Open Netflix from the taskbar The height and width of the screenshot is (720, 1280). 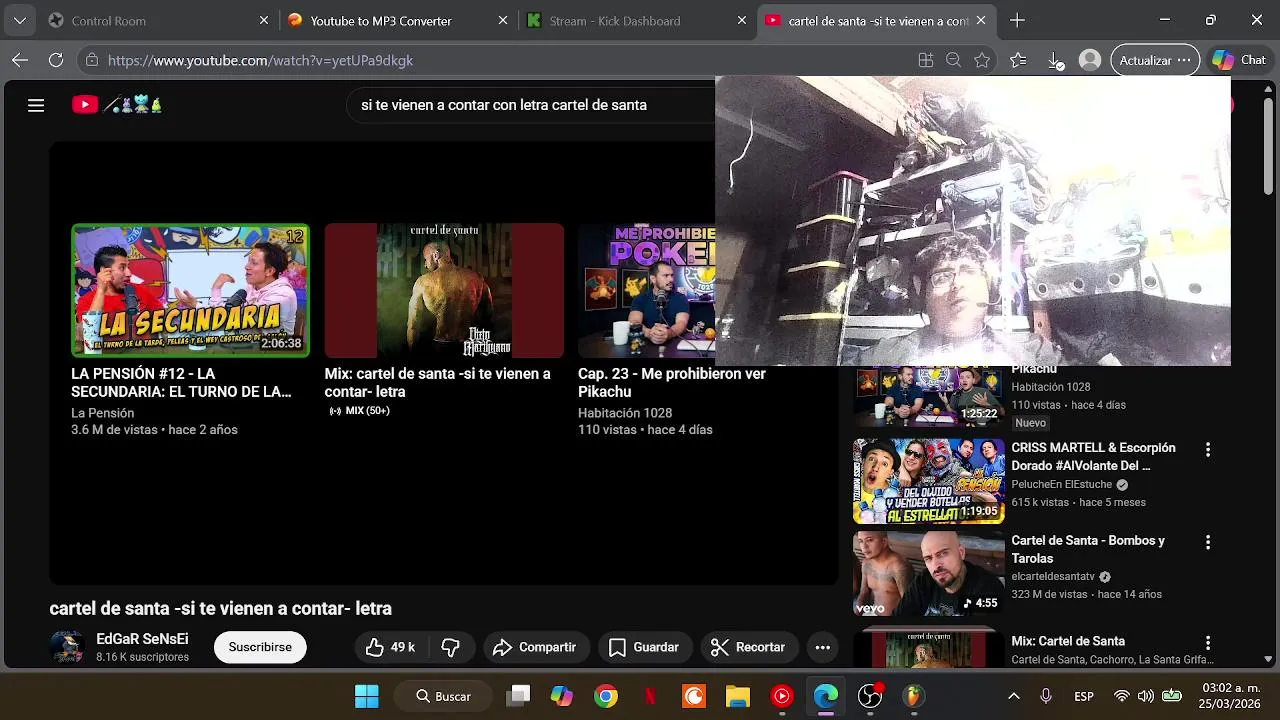click(650, 696)
